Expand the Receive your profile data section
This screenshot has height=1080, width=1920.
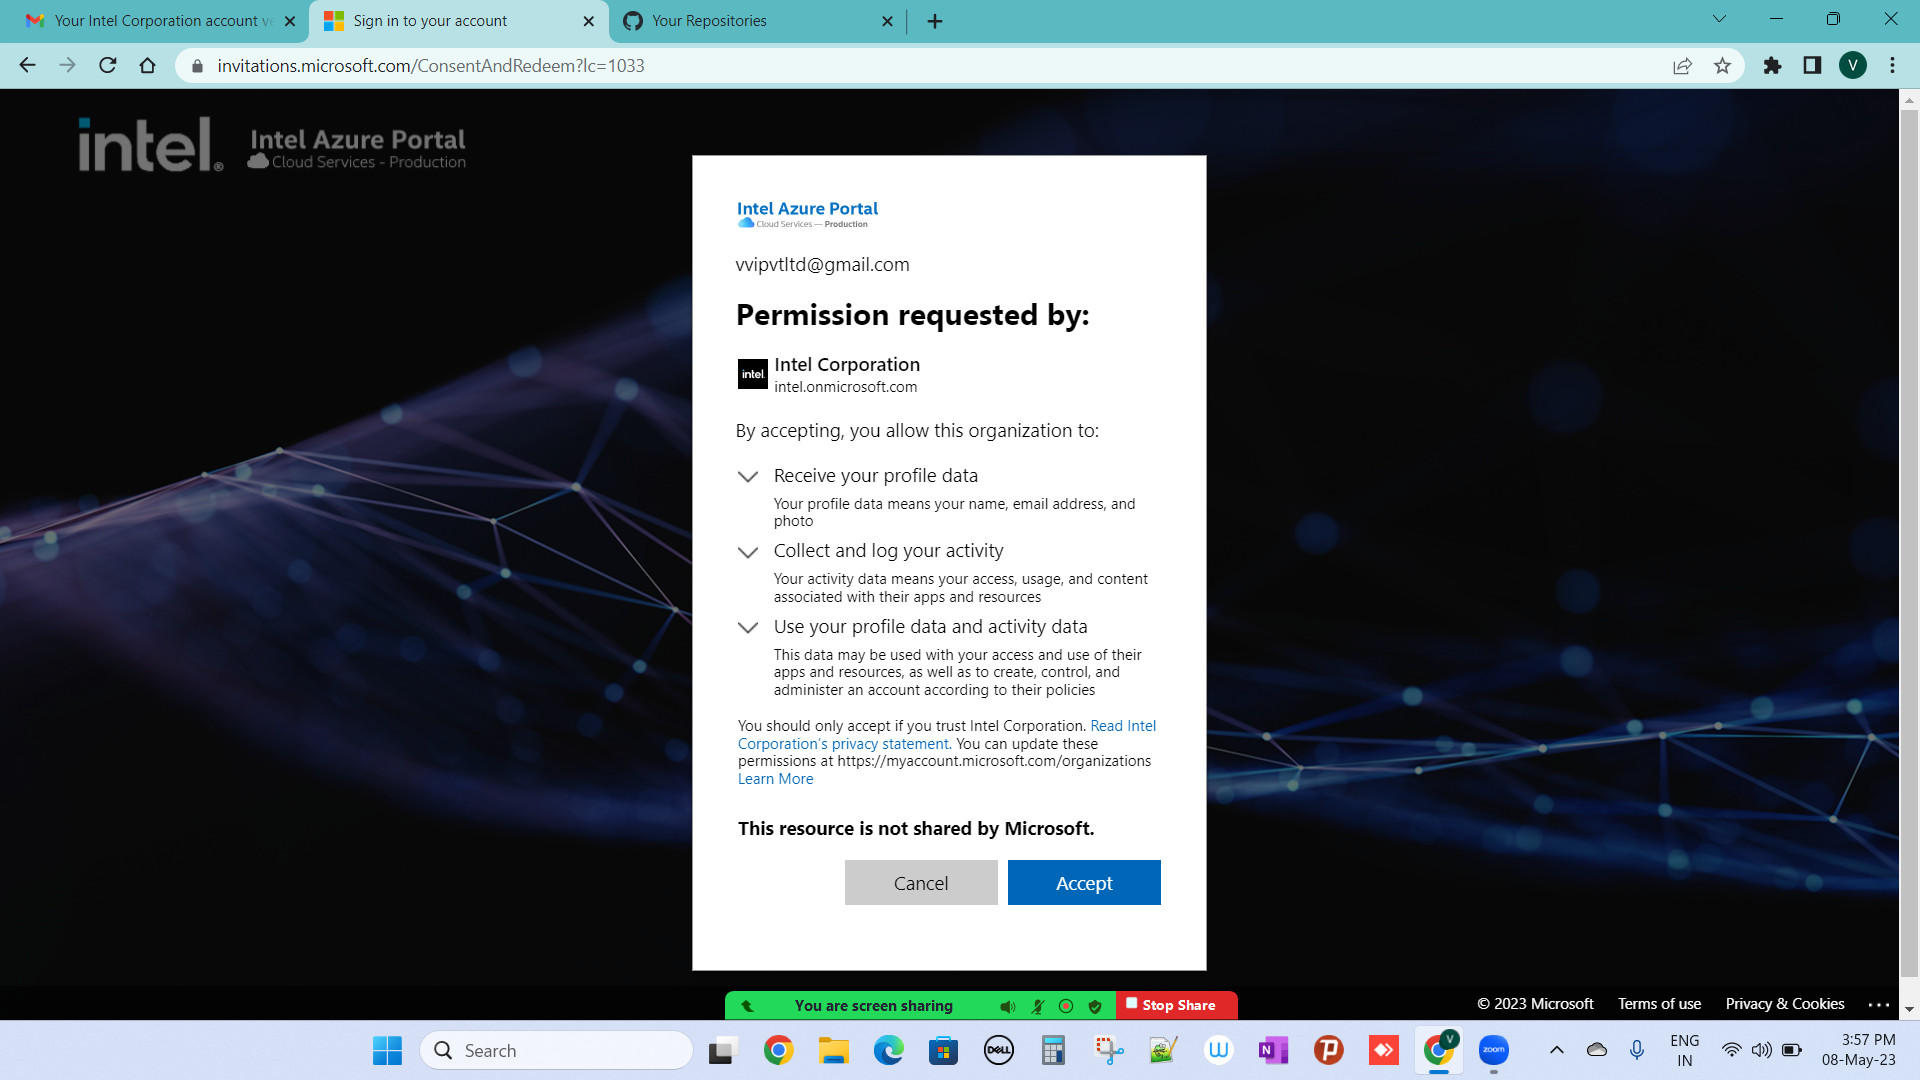tap(748, 478)
